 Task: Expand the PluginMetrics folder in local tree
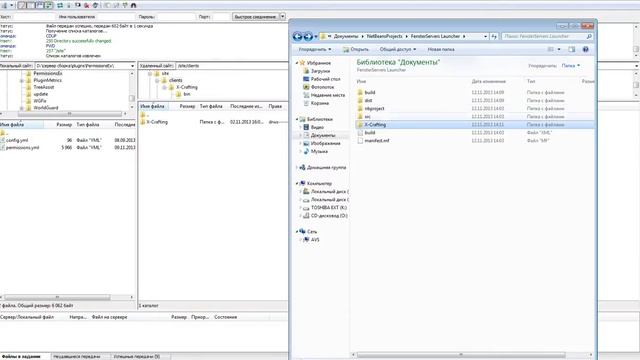pos(22,81)
